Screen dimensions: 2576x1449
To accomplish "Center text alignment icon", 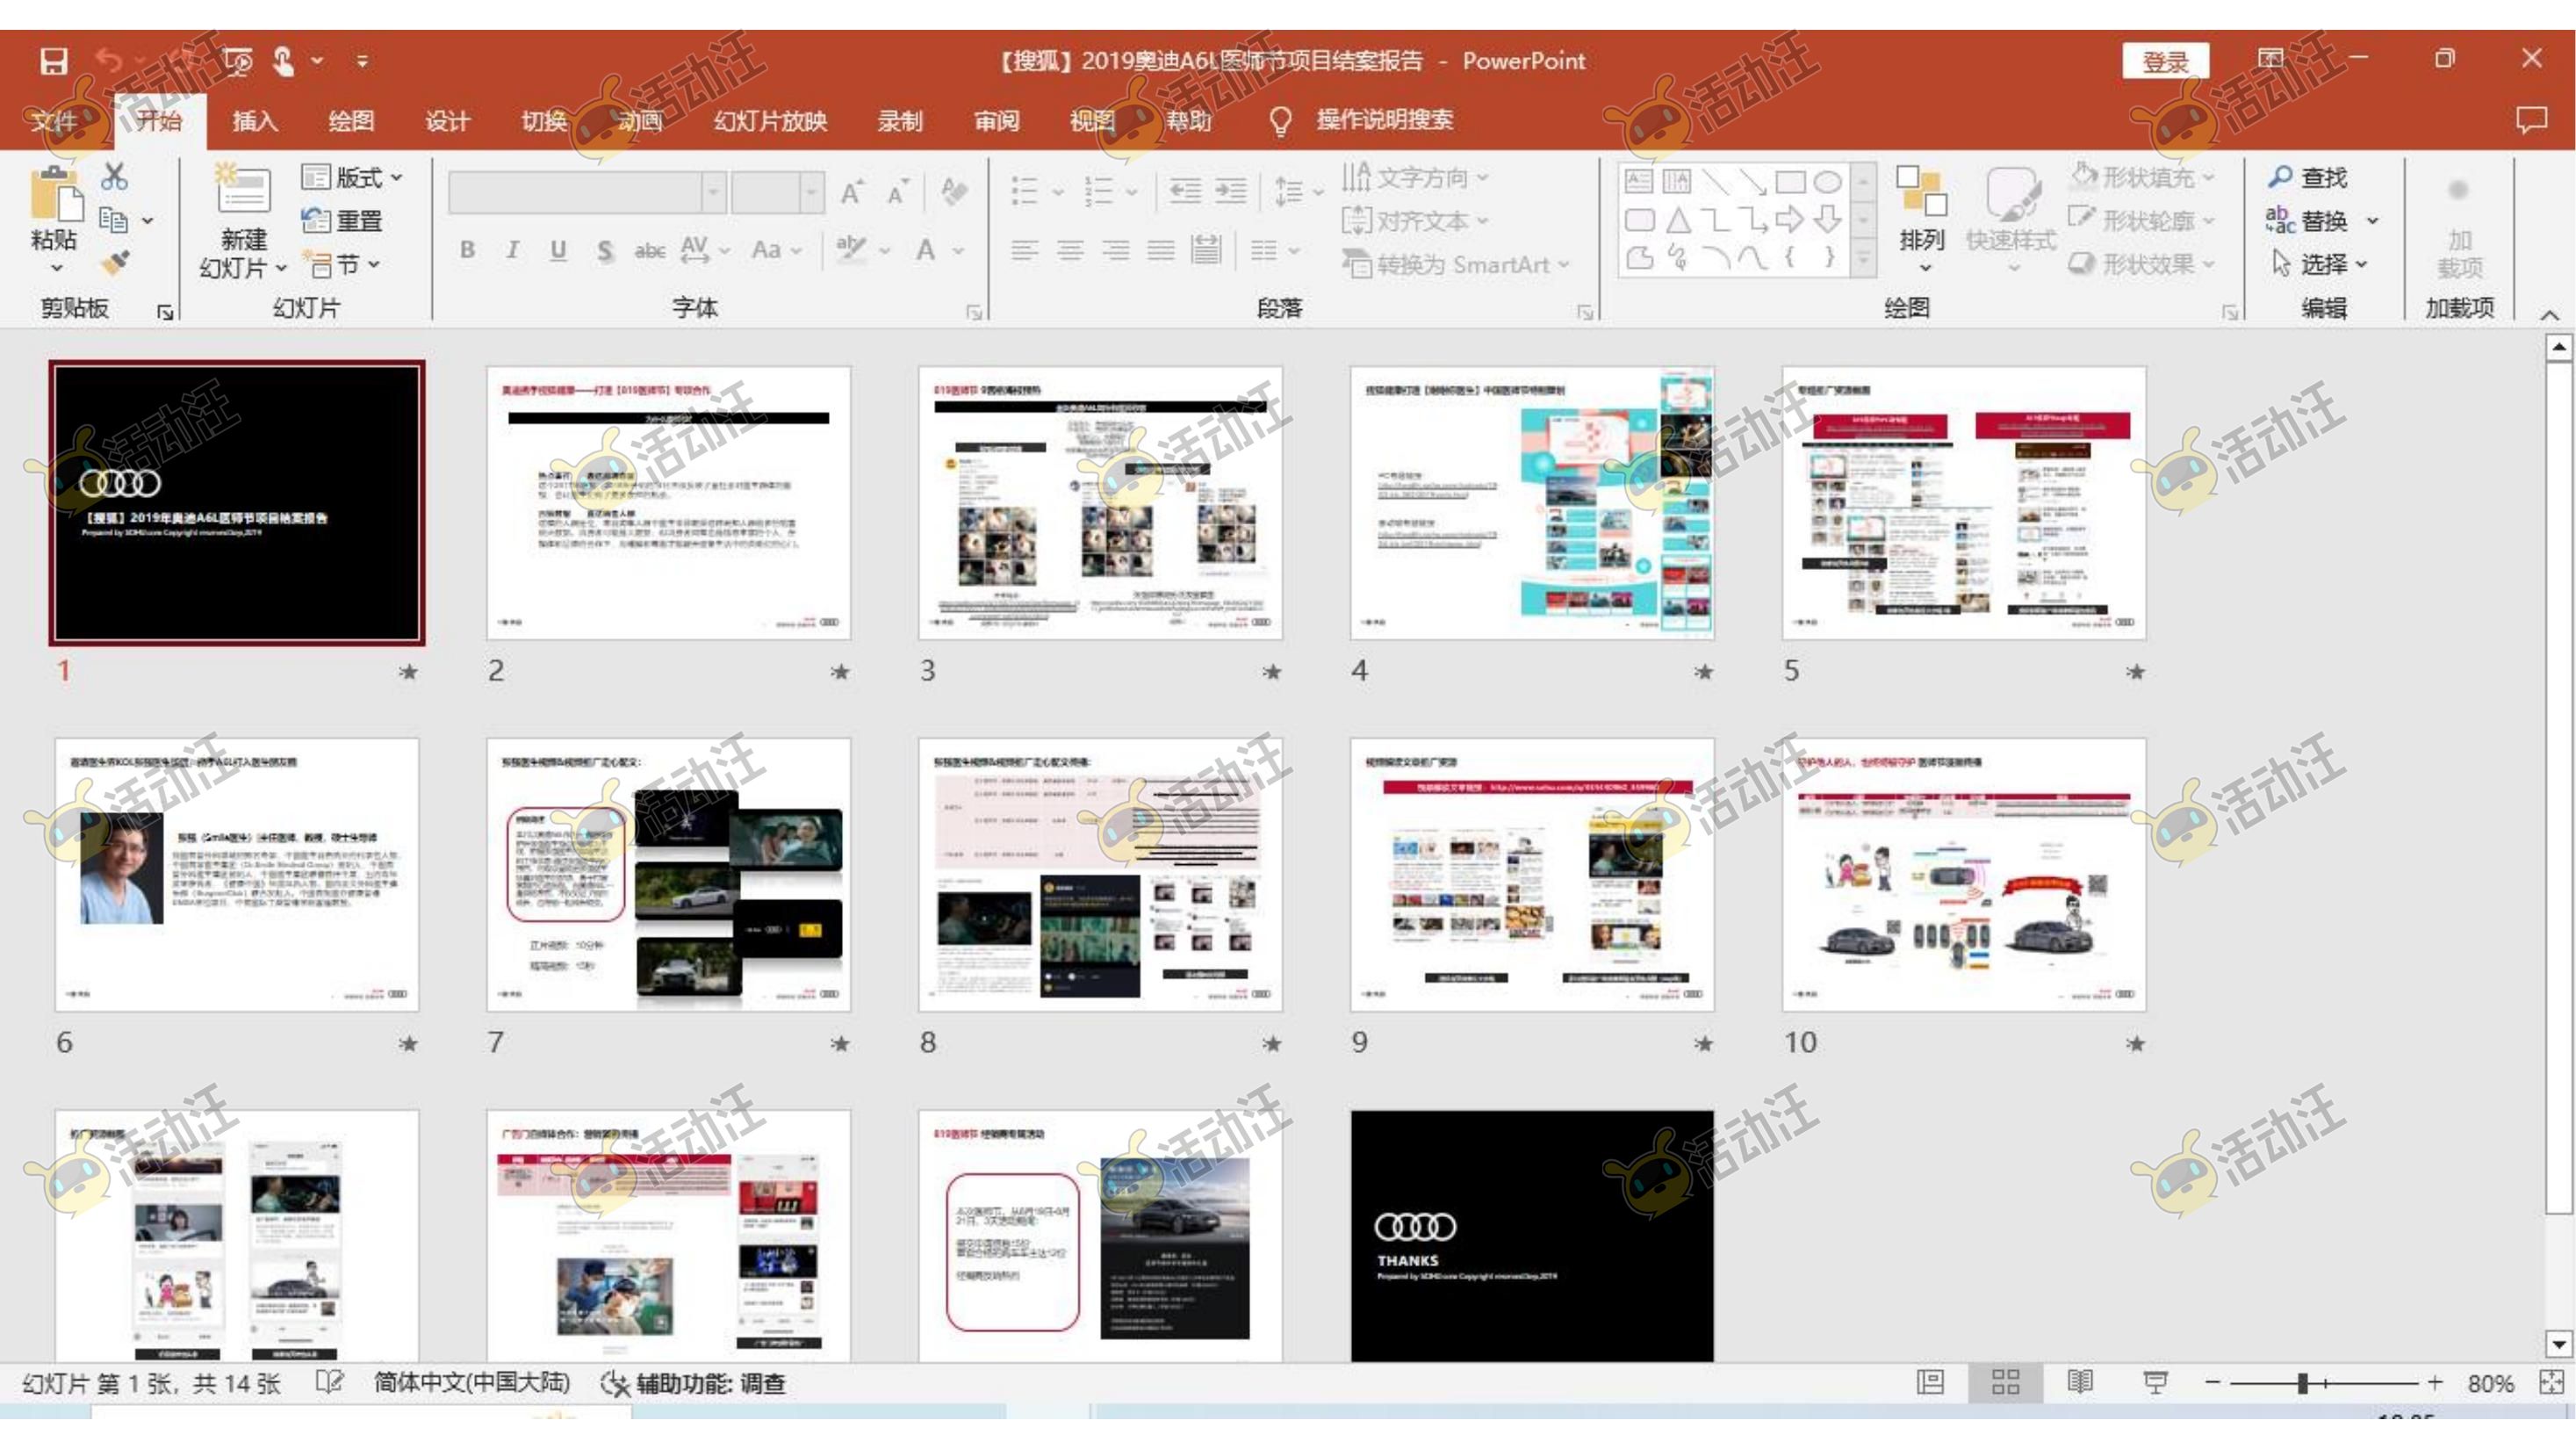I will click(x=1070, y=250).
